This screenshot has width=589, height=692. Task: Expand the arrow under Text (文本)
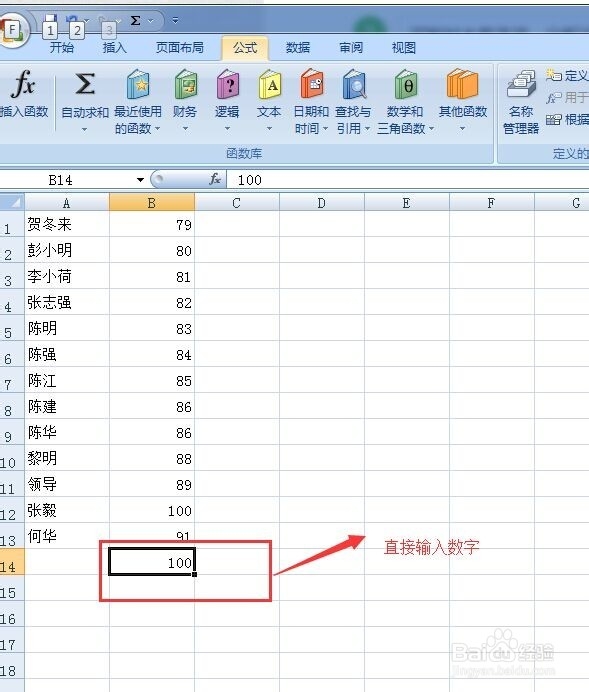(270, 129)
